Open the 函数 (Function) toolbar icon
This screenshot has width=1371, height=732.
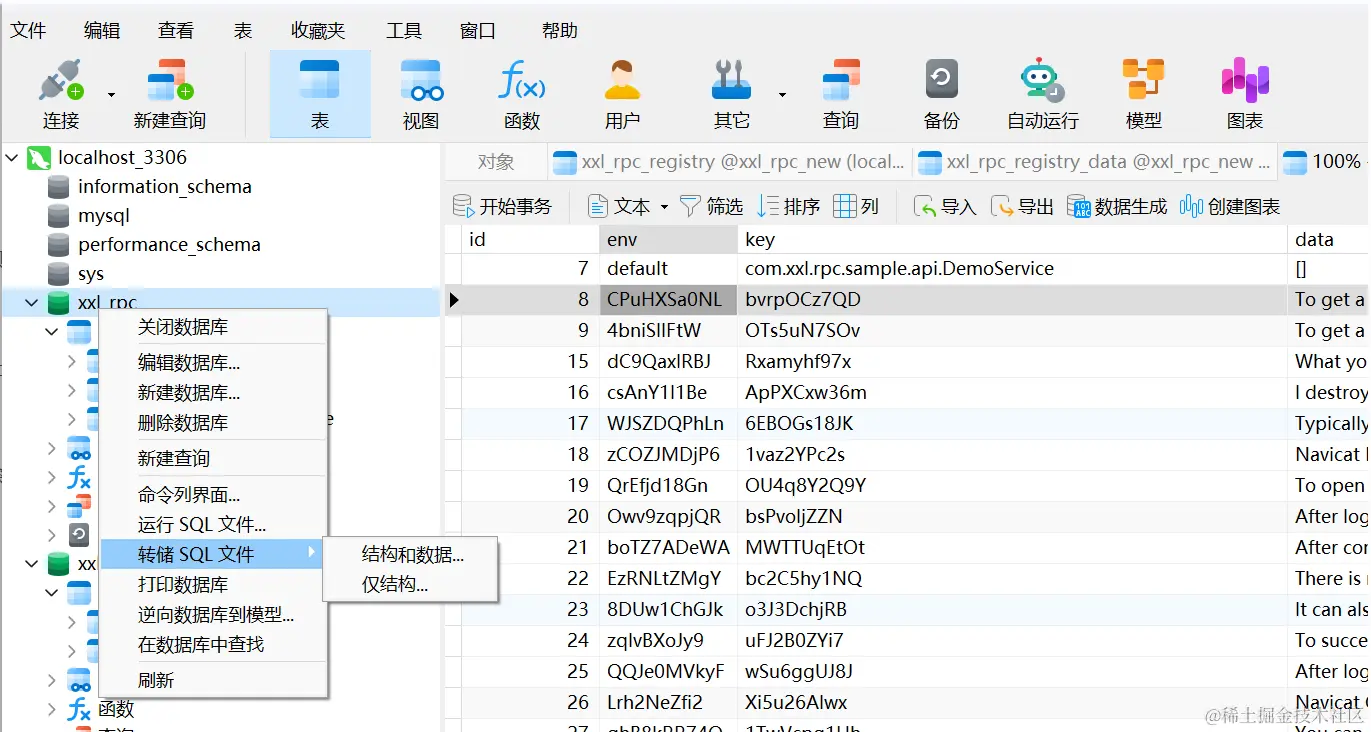521,93
